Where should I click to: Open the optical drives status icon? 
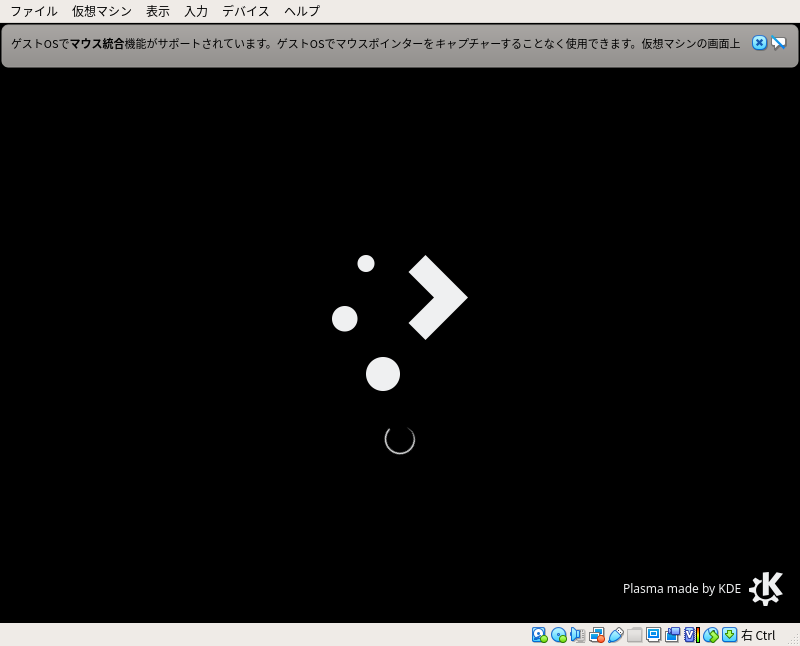pos(557,635)
